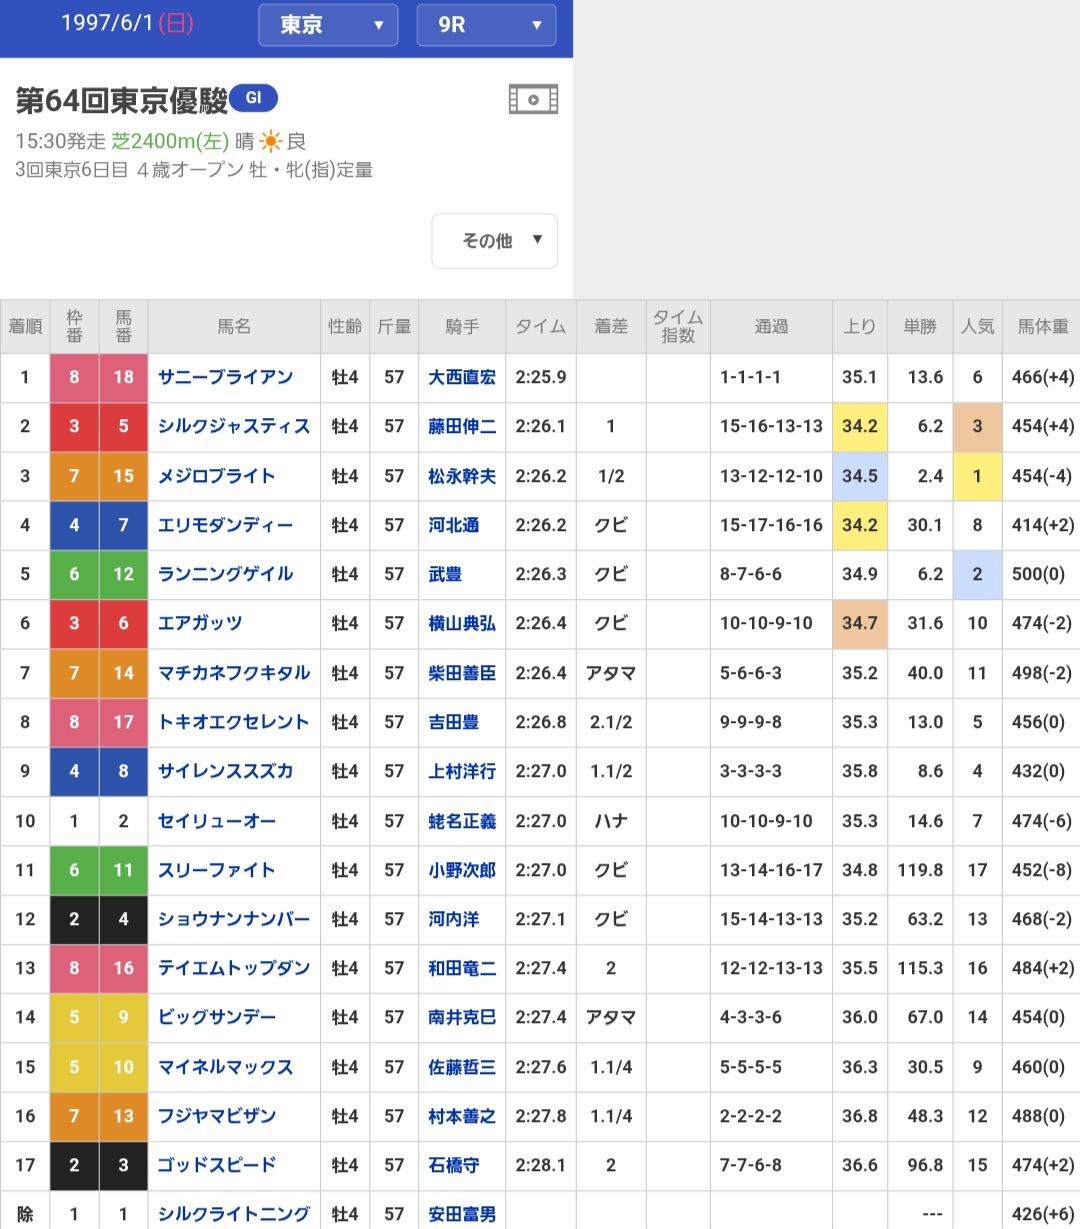Click the 上り column header
1080x1229 pixels.
(859, 326)
